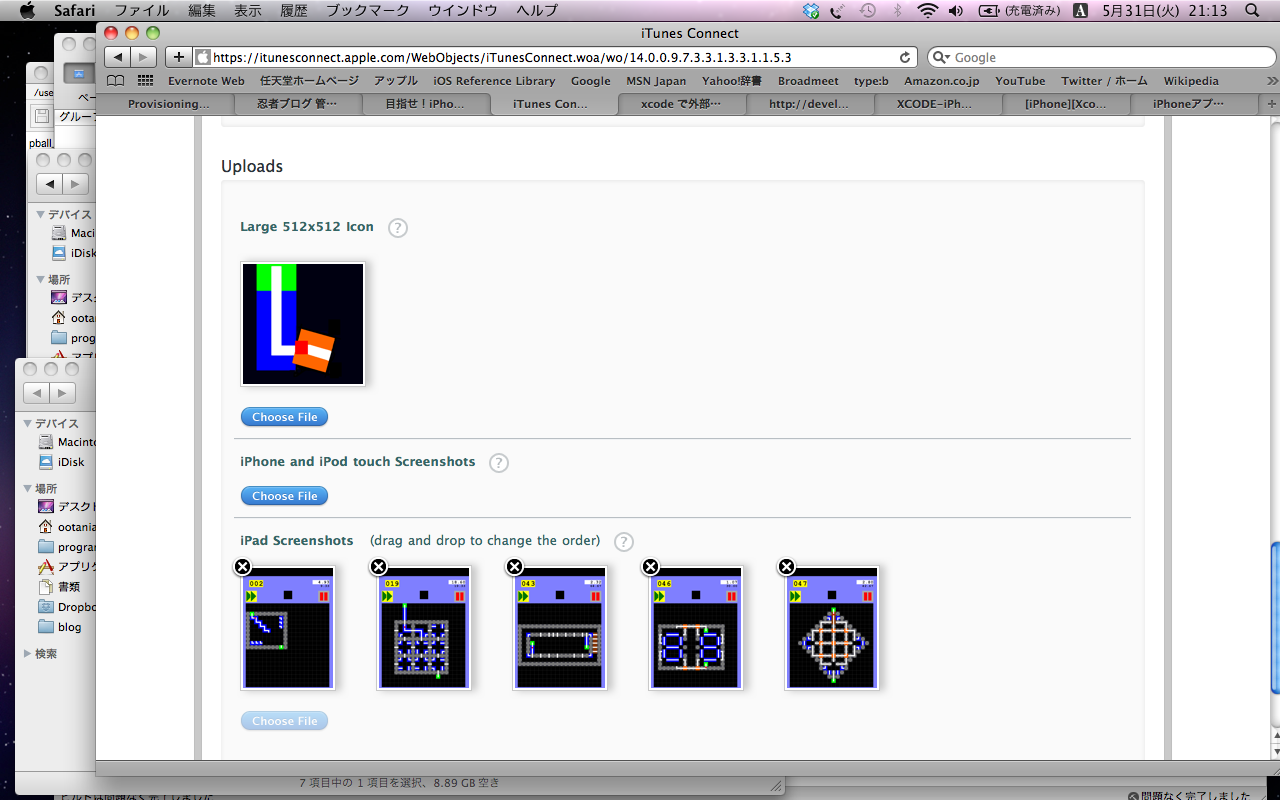
Task: Remove the iPad screenshot labeled 019
Action: point(378,567)
